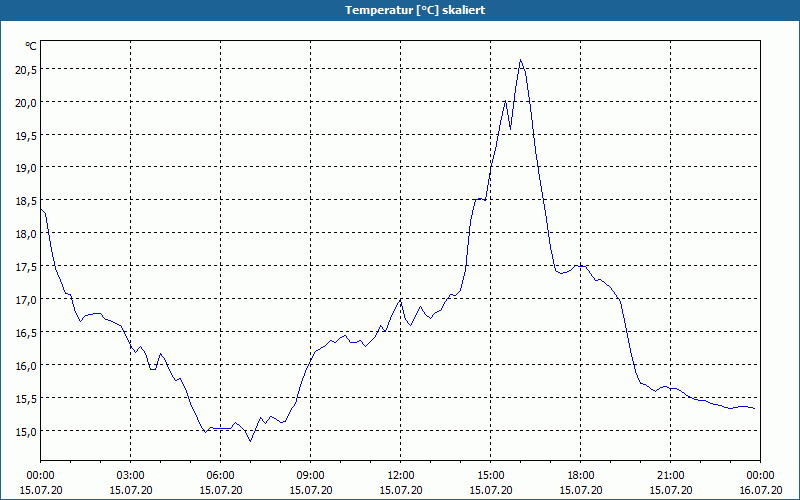Select the 15.07.20 date under 21:00
The width and height of the screenshot is (800, 500).
(x=670, y=490)
